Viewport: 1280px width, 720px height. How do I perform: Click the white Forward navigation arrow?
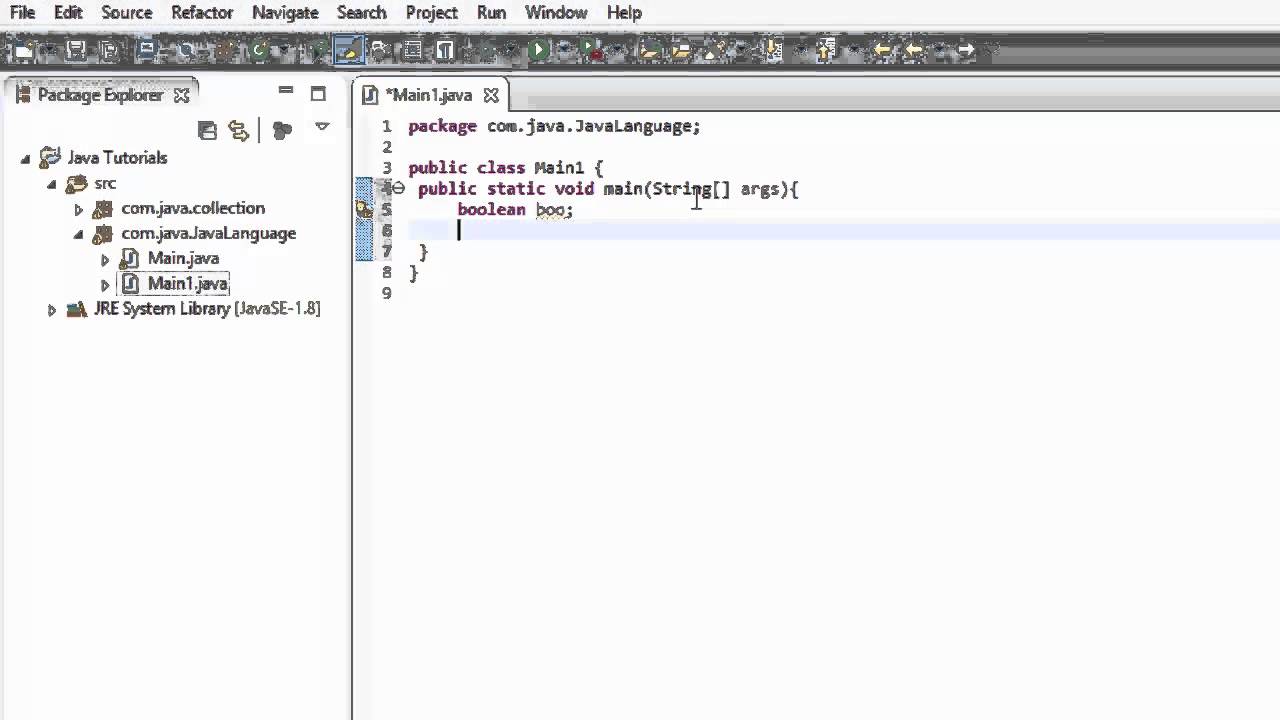[966, 49]
